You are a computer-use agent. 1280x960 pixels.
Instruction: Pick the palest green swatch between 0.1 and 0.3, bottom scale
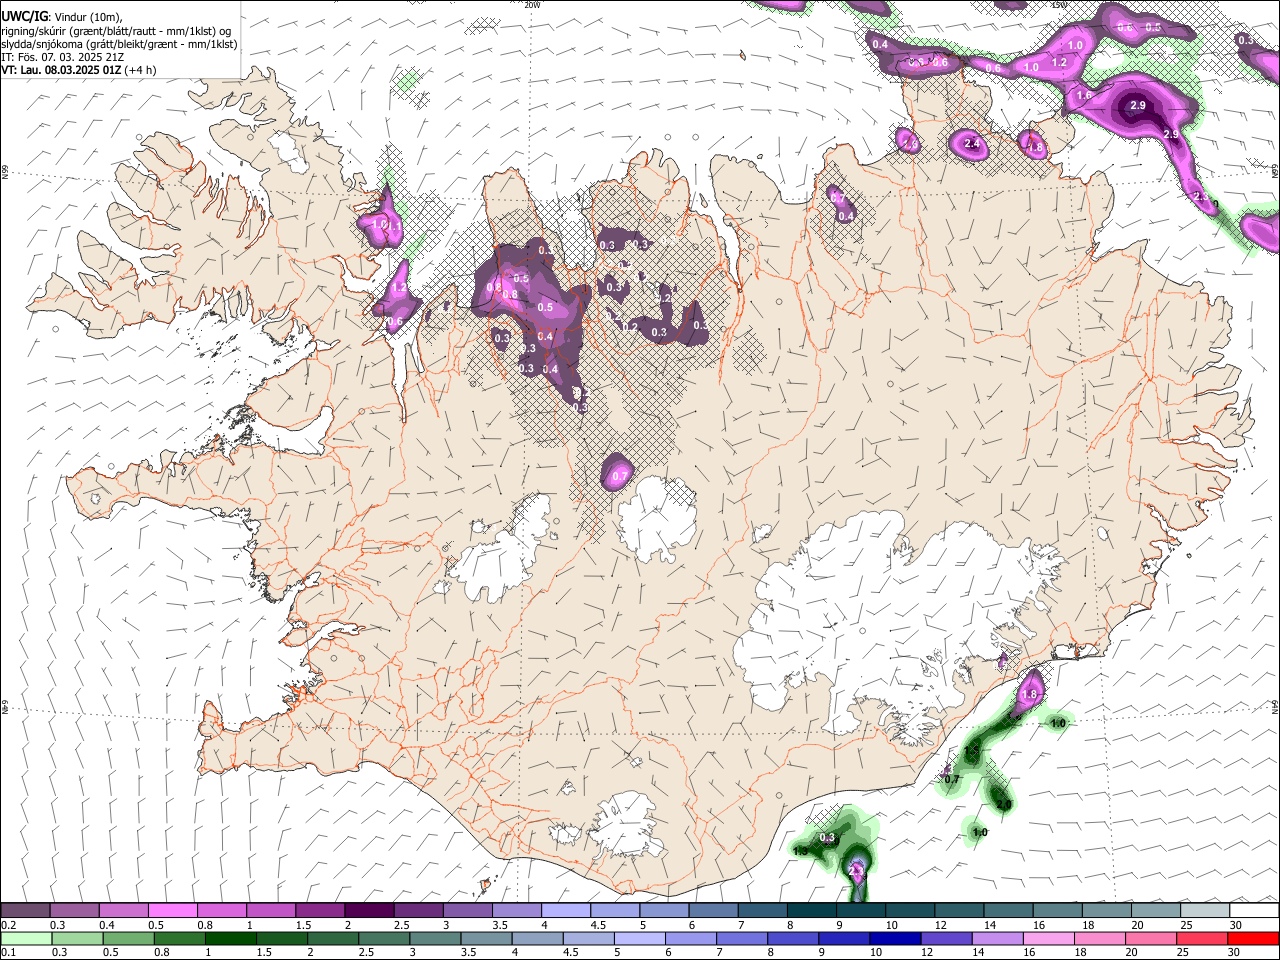26,938
